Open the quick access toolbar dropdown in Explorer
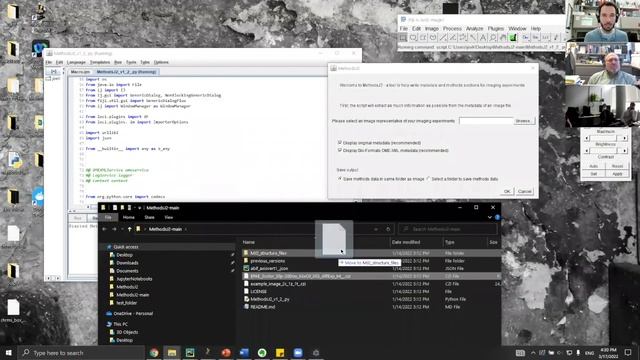Image resolution: width=640 pixels, height=360 pixels. coord(139,208)
